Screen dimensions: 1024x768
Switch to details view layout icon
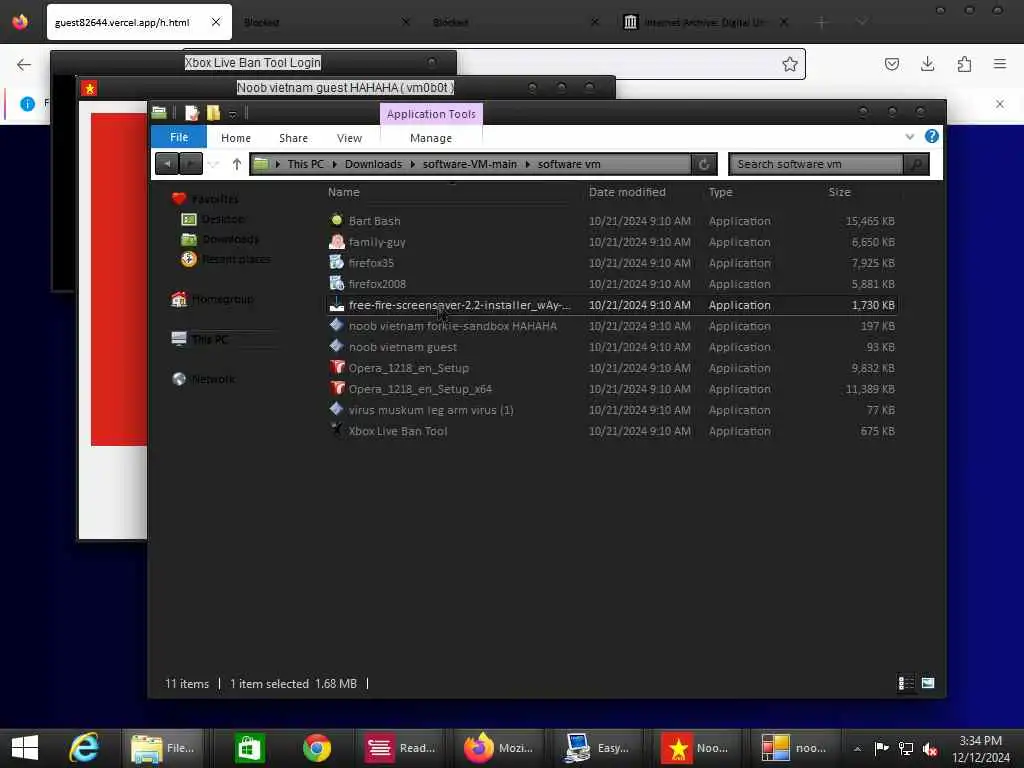(906, 683)
